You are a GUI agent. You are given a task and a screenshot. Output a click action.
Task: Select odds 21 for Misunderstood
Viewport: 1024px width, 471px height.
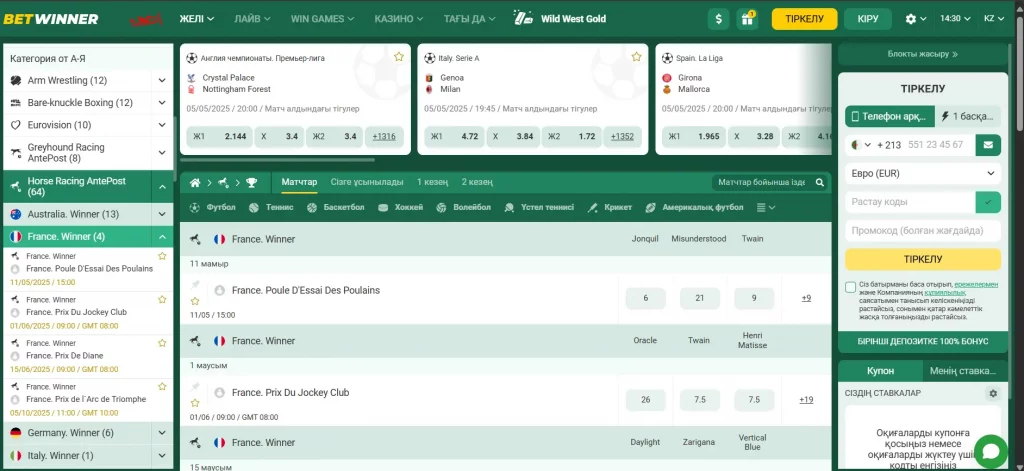click(699, 298)
